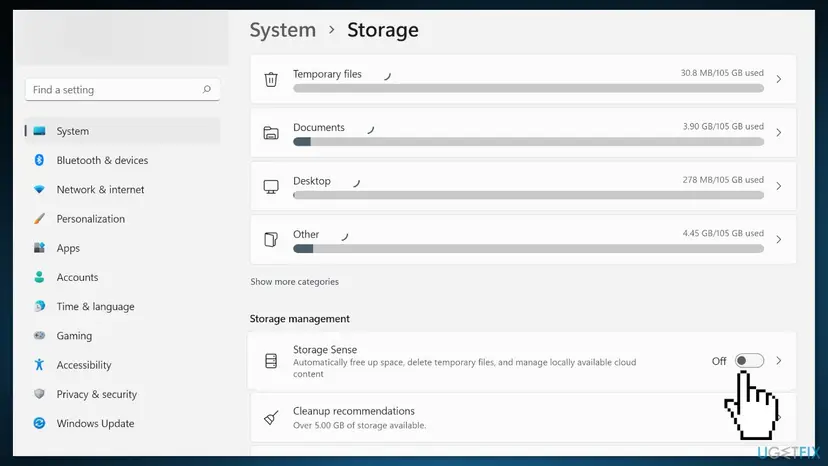Click the '3.90 GB/105 GB used' text
The width and height of the screenshot is (828, 466).
(x=723, y=126)
